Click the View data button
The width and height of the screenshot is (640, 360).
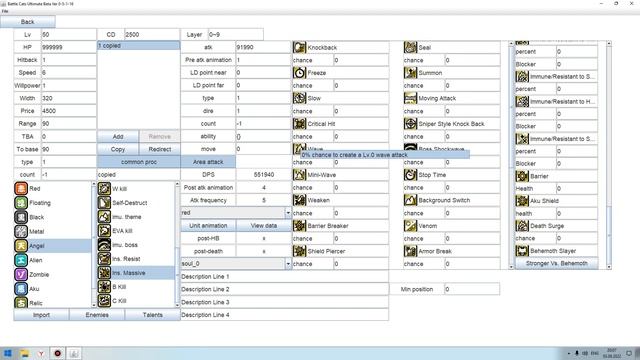click(x=264, y=225)
